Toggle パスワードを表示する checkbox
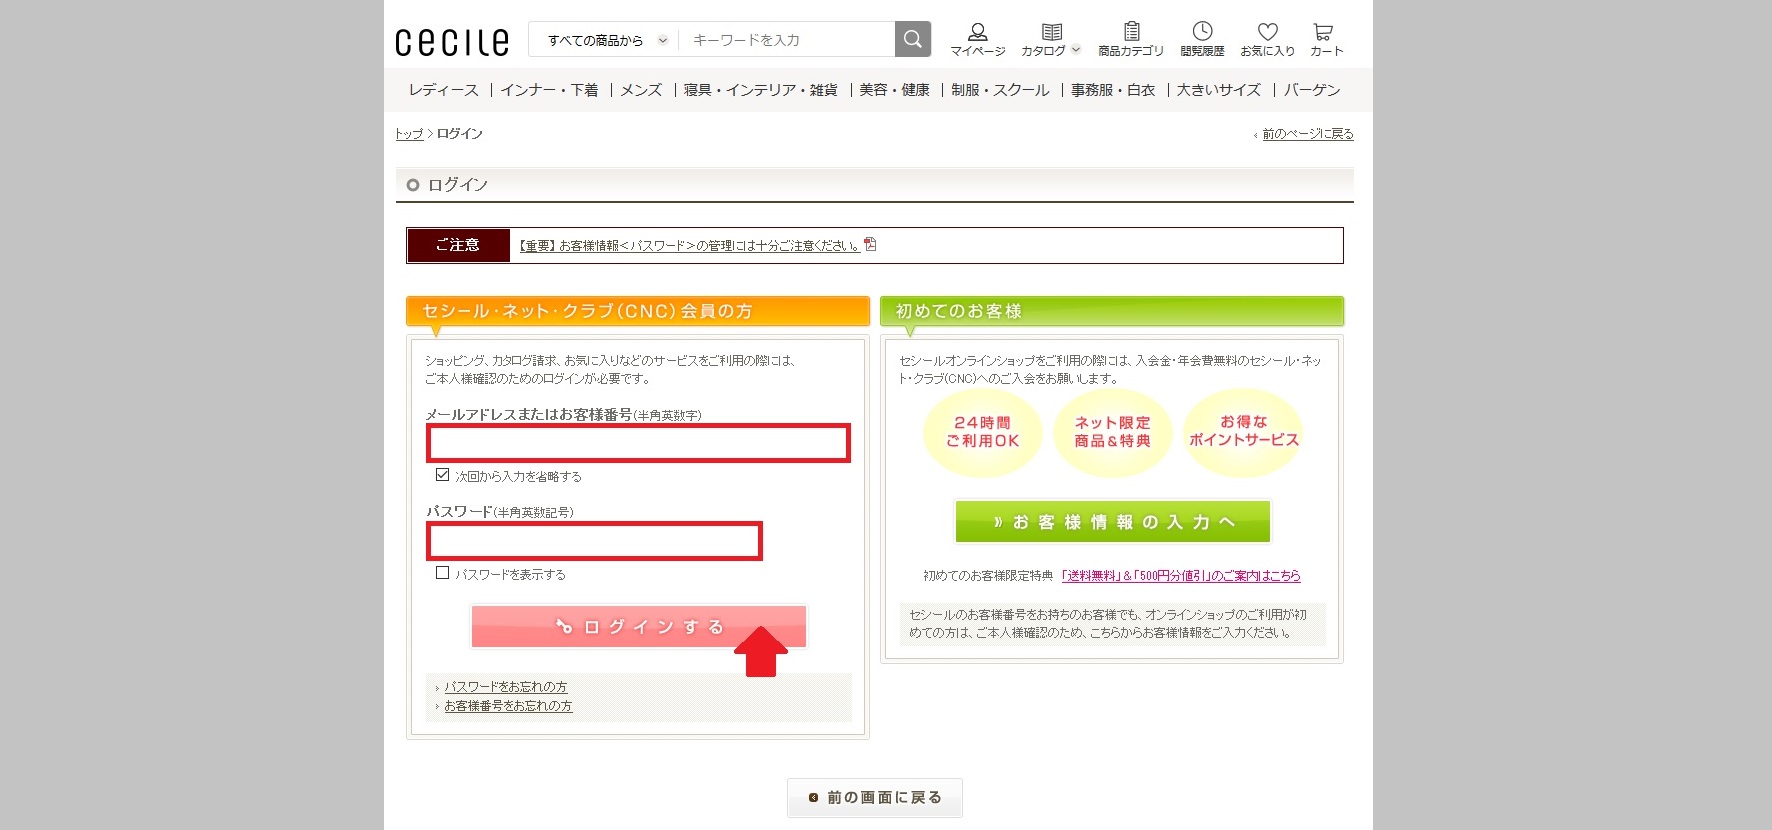The image size is (1772, 830). [x=442, y=573]
